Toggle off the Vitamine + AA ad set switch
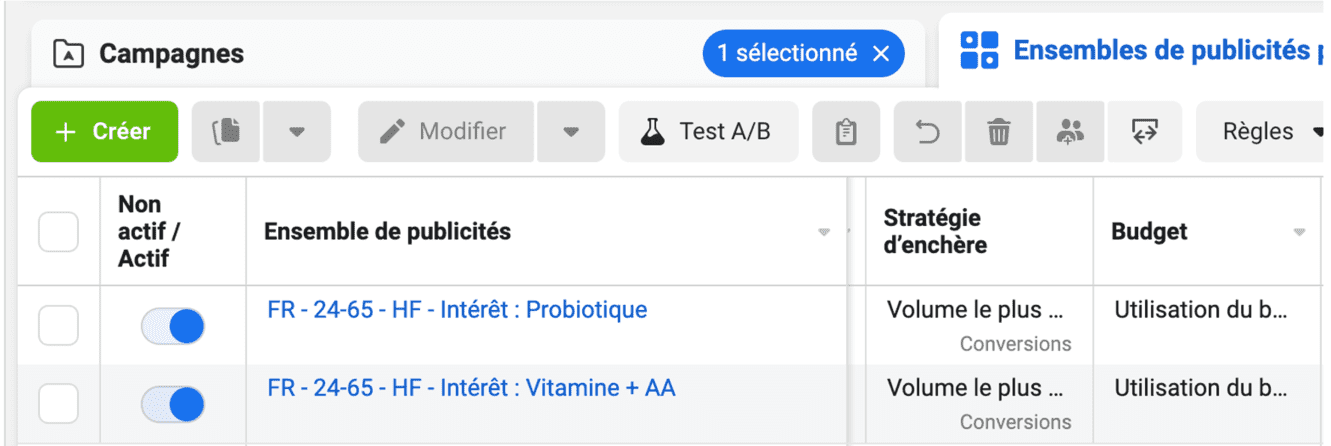 tap(173, 404)
